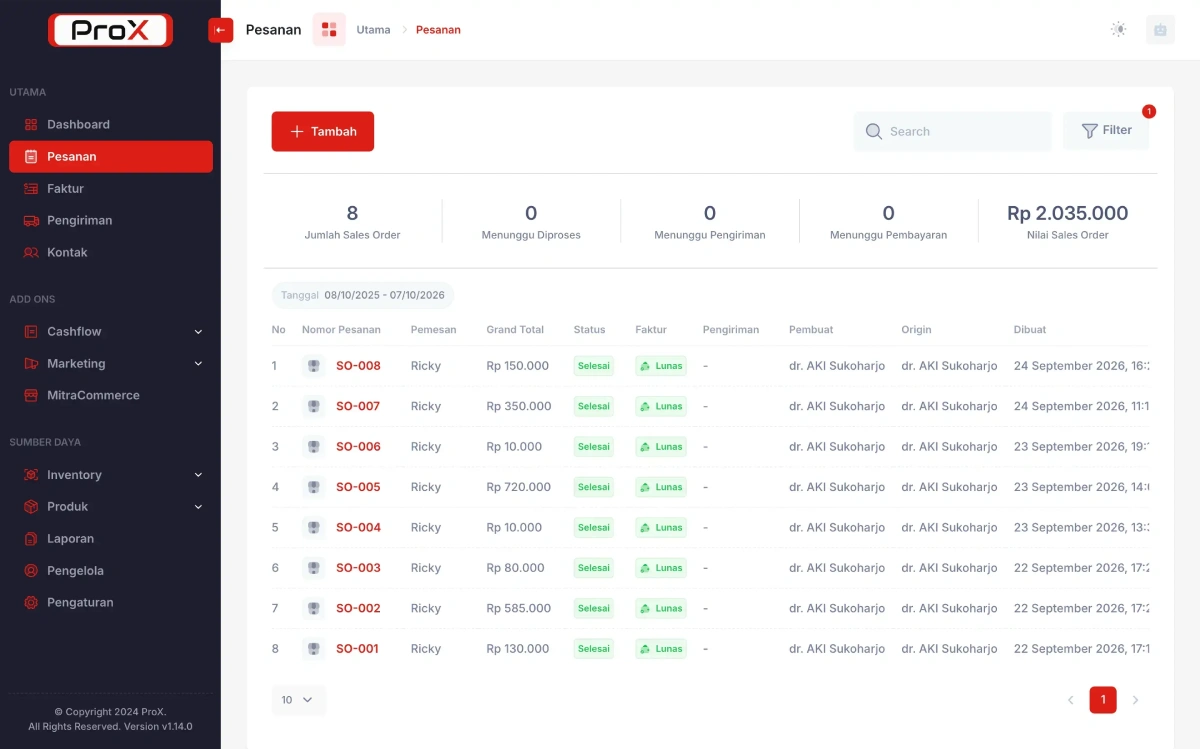
Task: Go to Dashboard in the sidebar
Action: pyautogui.click(x=111, y=125)
